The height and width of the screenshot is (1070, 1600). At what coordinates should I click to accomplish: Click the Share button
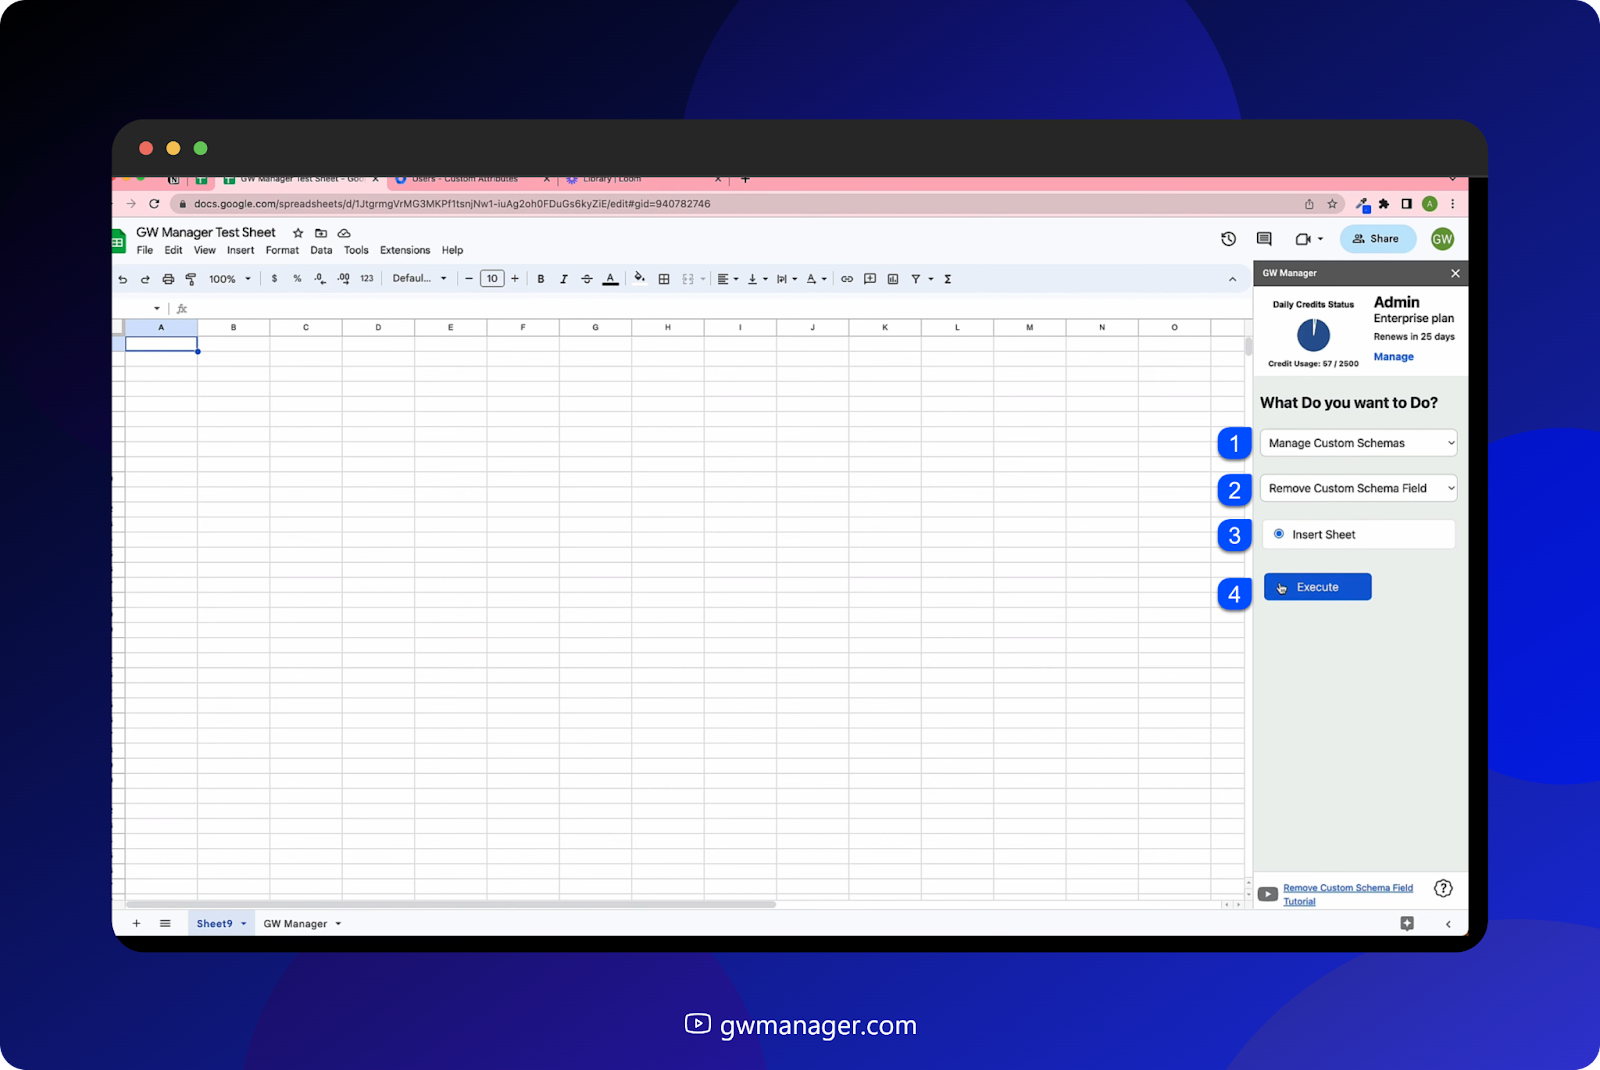coord(1377,239)
